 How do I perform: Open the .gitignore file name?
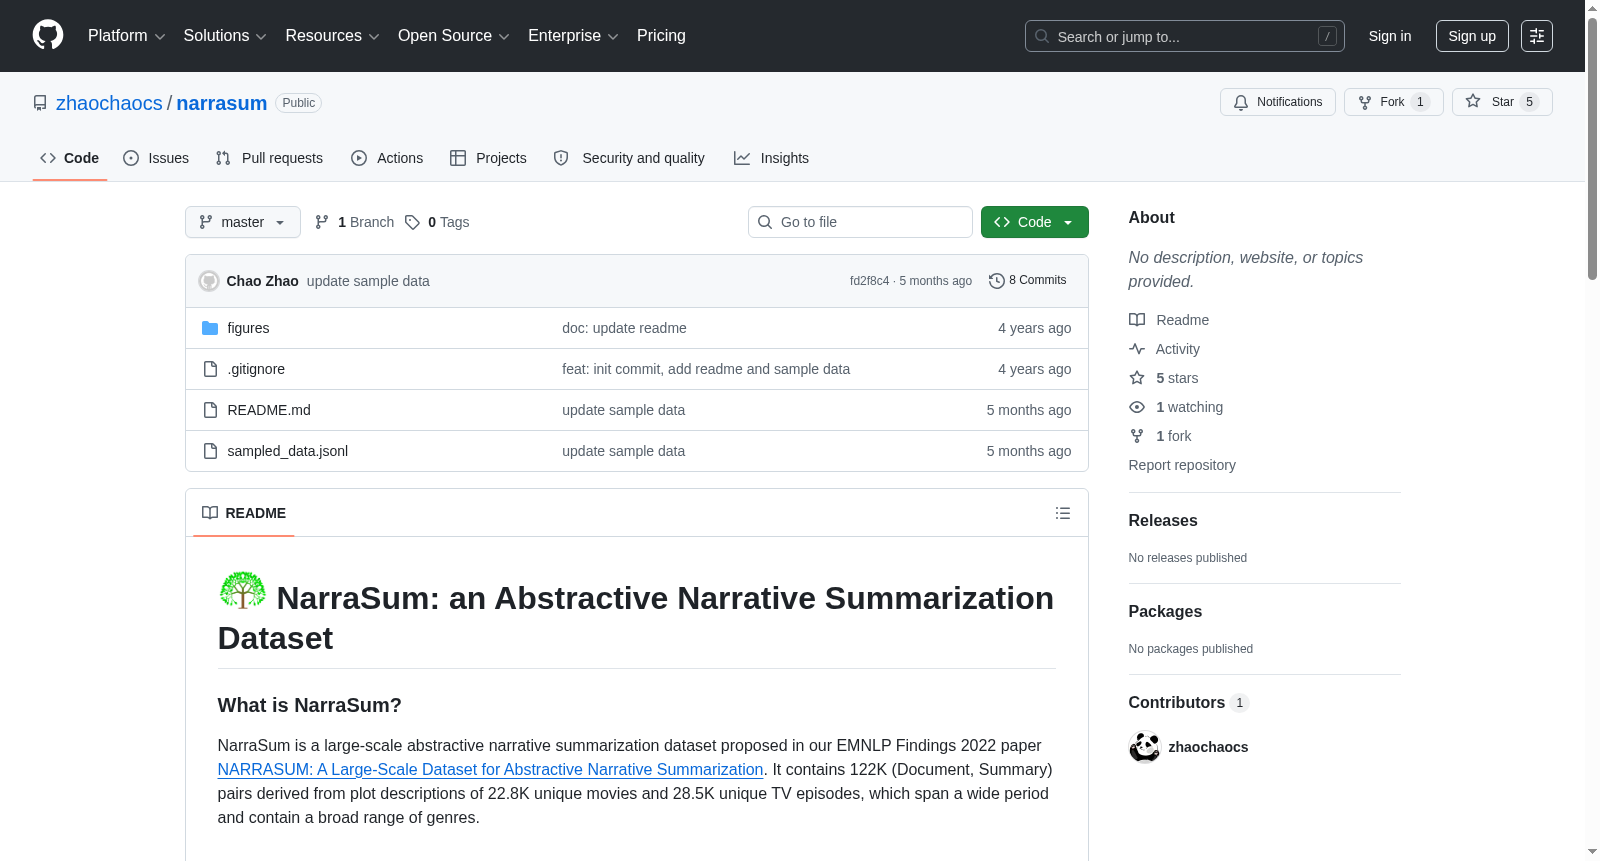coord(256,369)
